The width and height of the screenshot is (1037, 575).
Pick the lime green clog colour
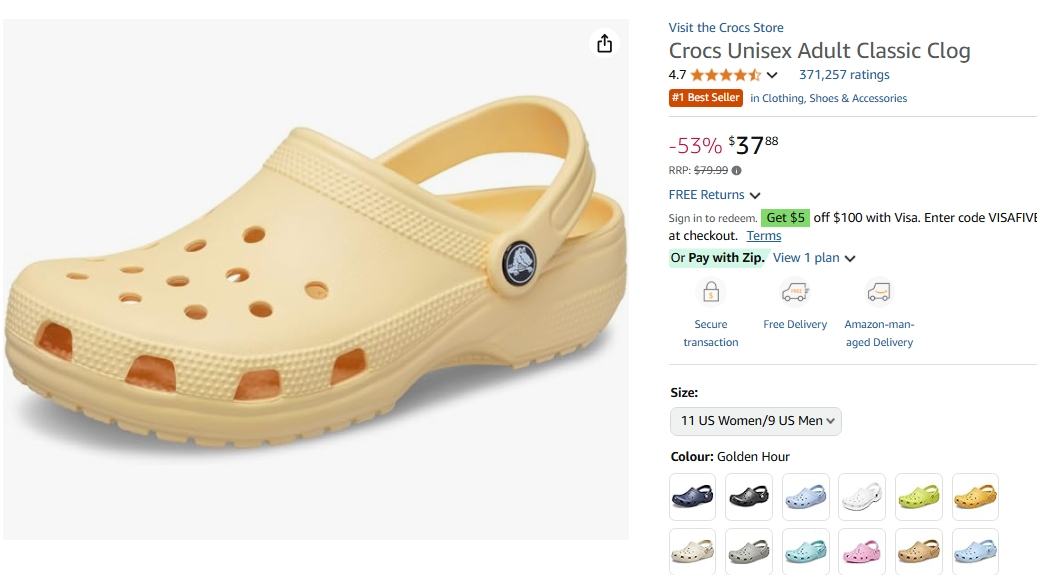[x=918, y=496]
